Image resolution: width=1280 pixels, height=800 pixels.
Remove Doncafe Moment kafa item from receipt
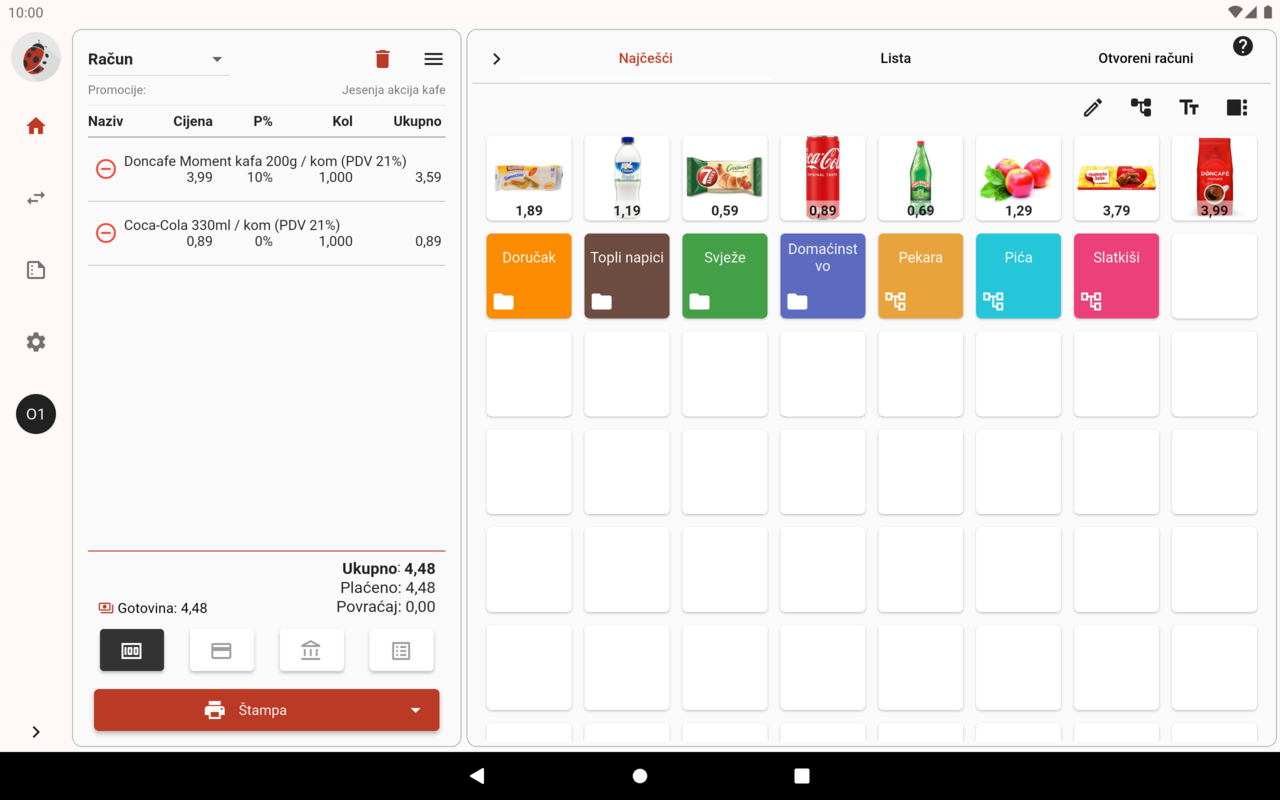[105, 169]
